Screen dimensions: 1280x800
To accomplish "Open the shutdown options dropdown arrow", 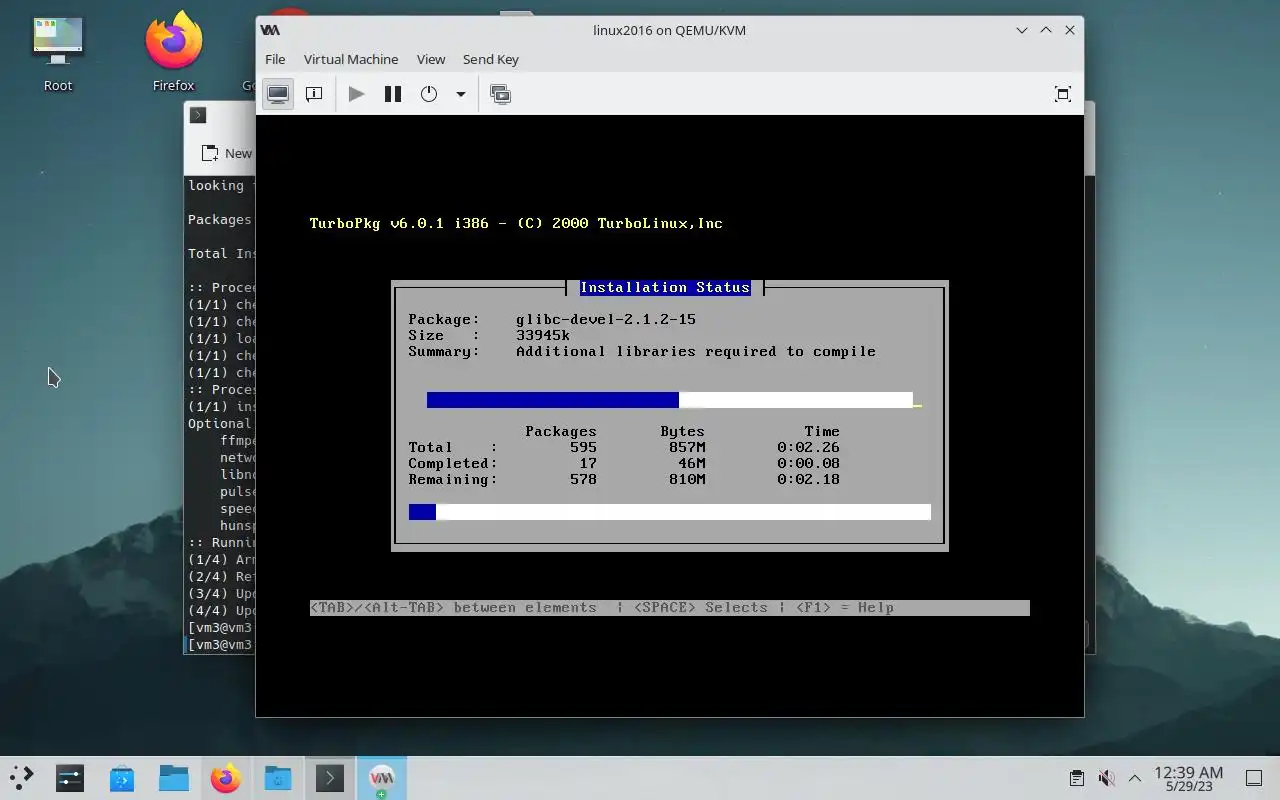I will (x=461, y=94).
